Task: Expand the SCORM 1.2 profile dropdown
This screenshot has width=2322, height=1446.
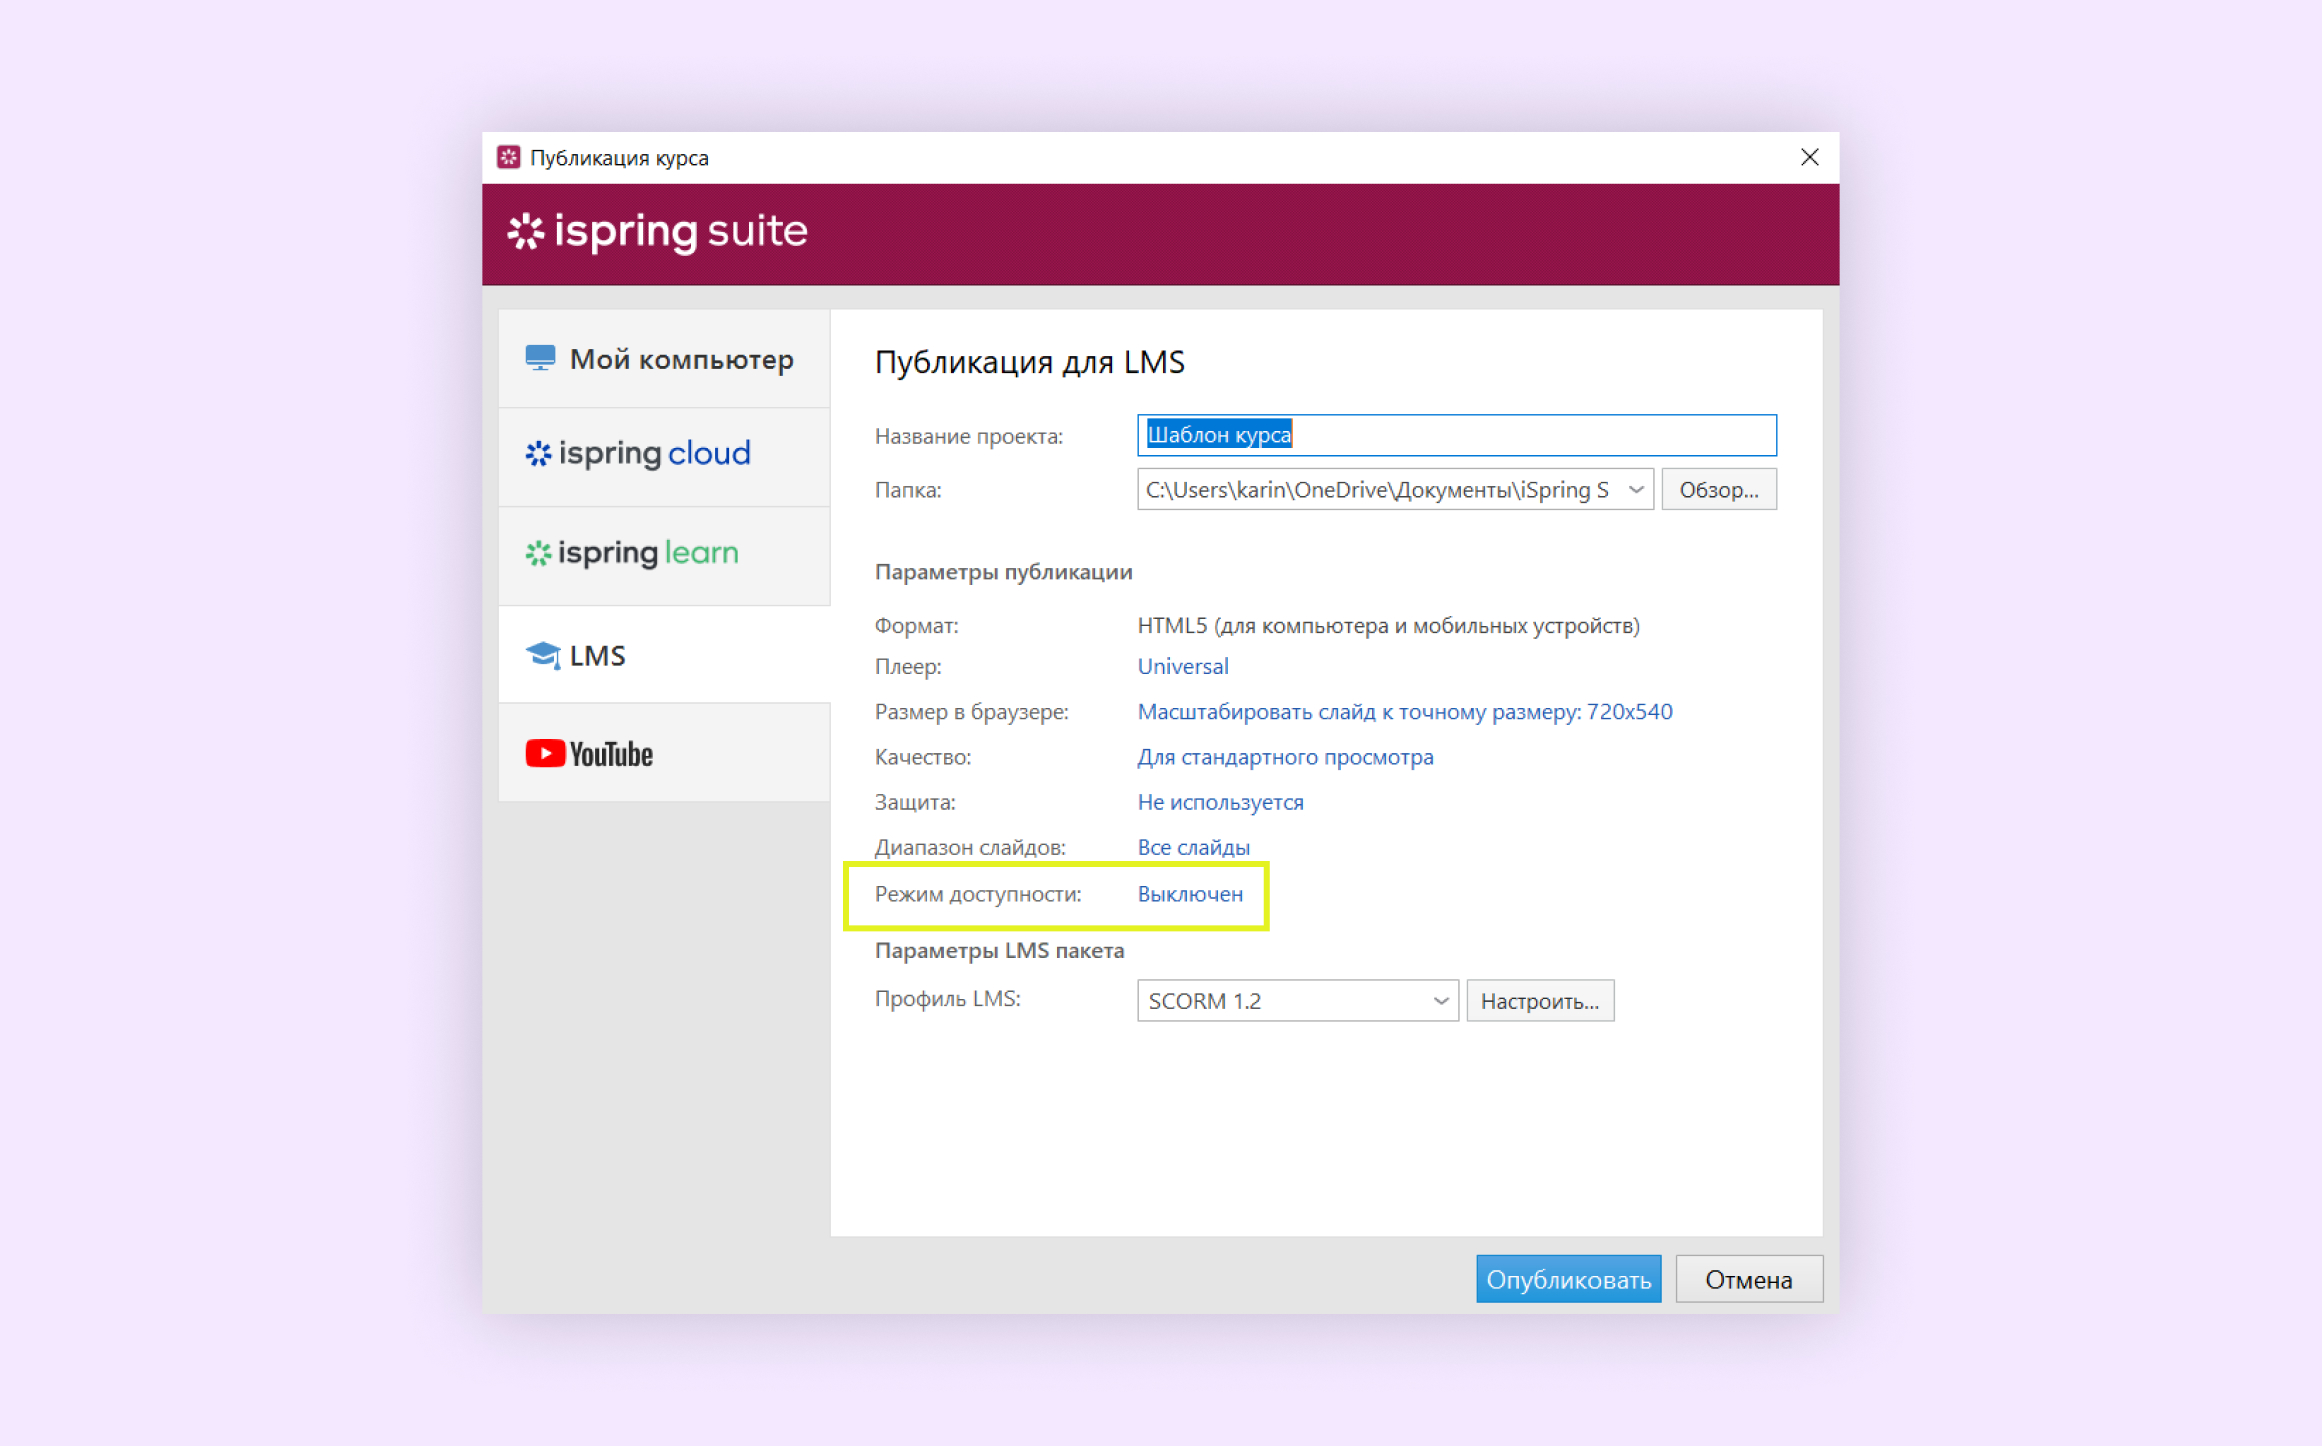Action: pyautogui.click(x=1297, y=1000)
